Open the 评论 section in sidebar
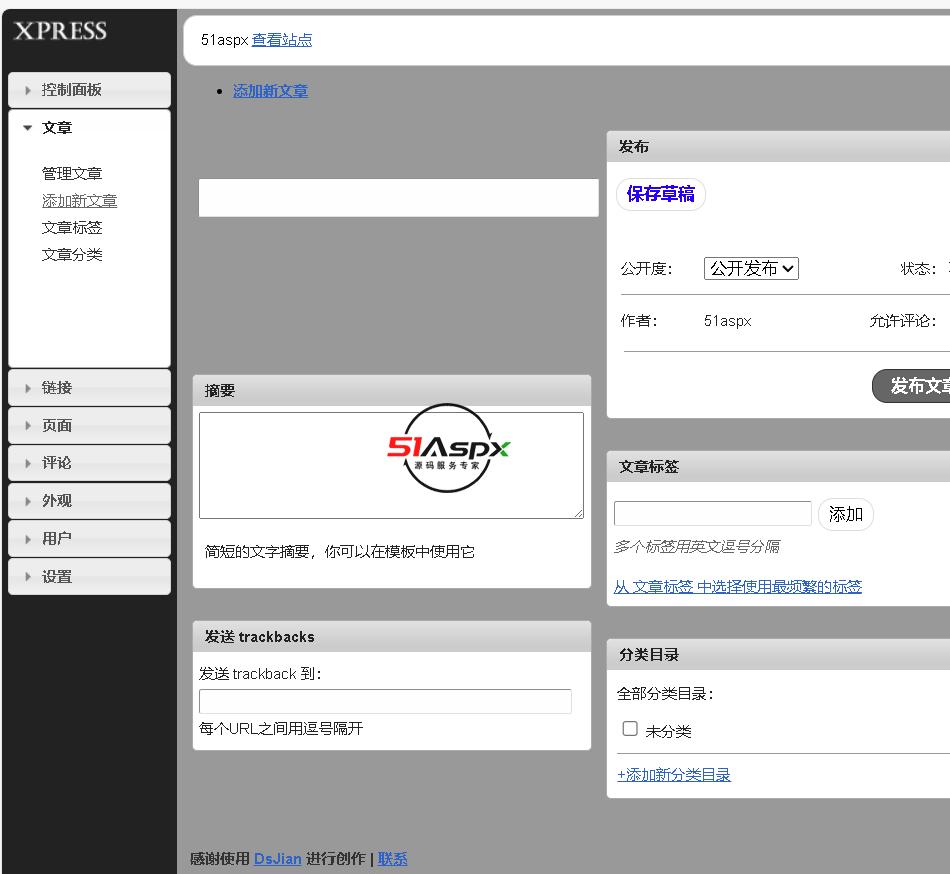 [57, 464]
